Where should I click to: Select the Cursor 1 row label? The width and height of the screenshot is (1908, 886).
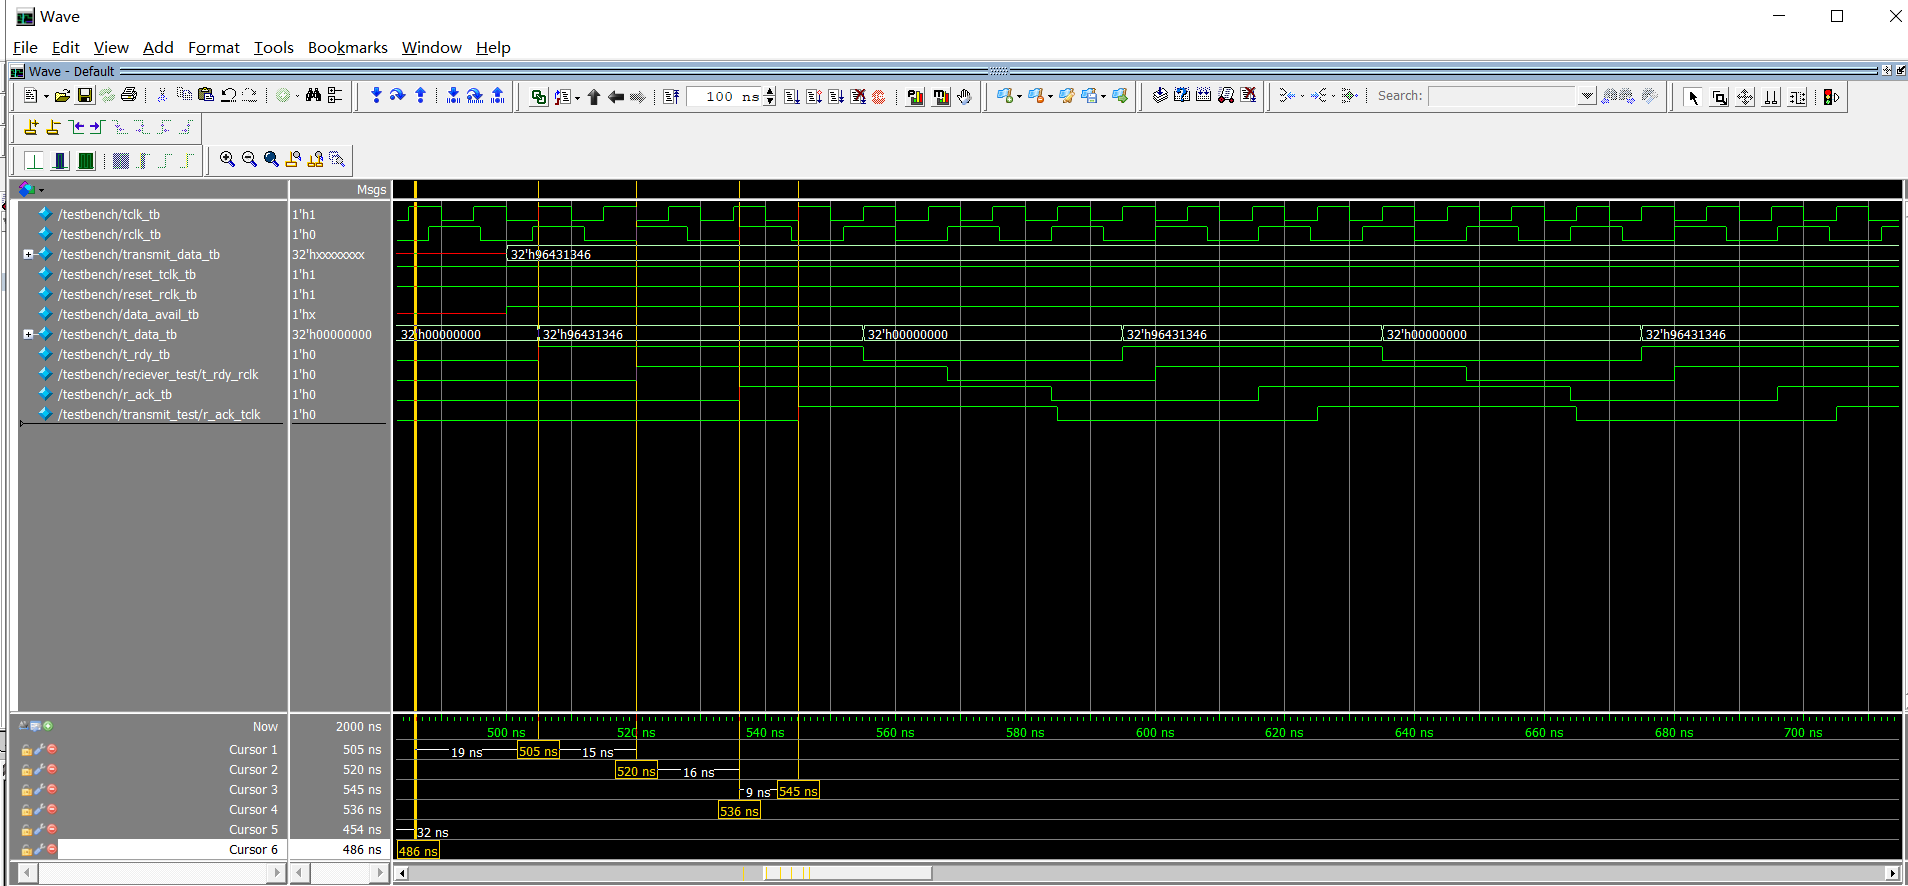tap(253, 750)
